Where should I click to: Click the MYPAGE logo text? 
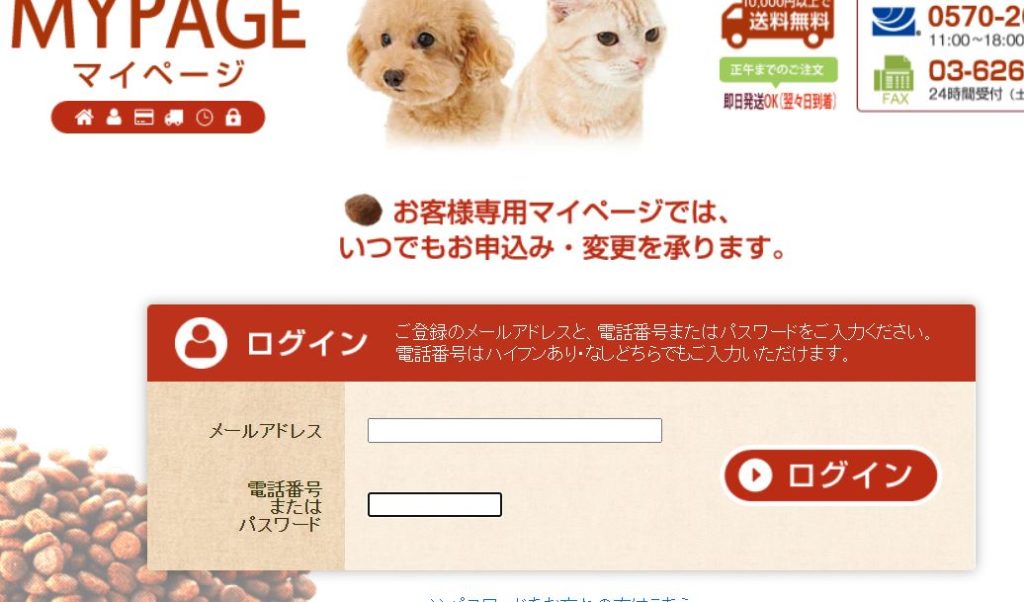[159, 24]
